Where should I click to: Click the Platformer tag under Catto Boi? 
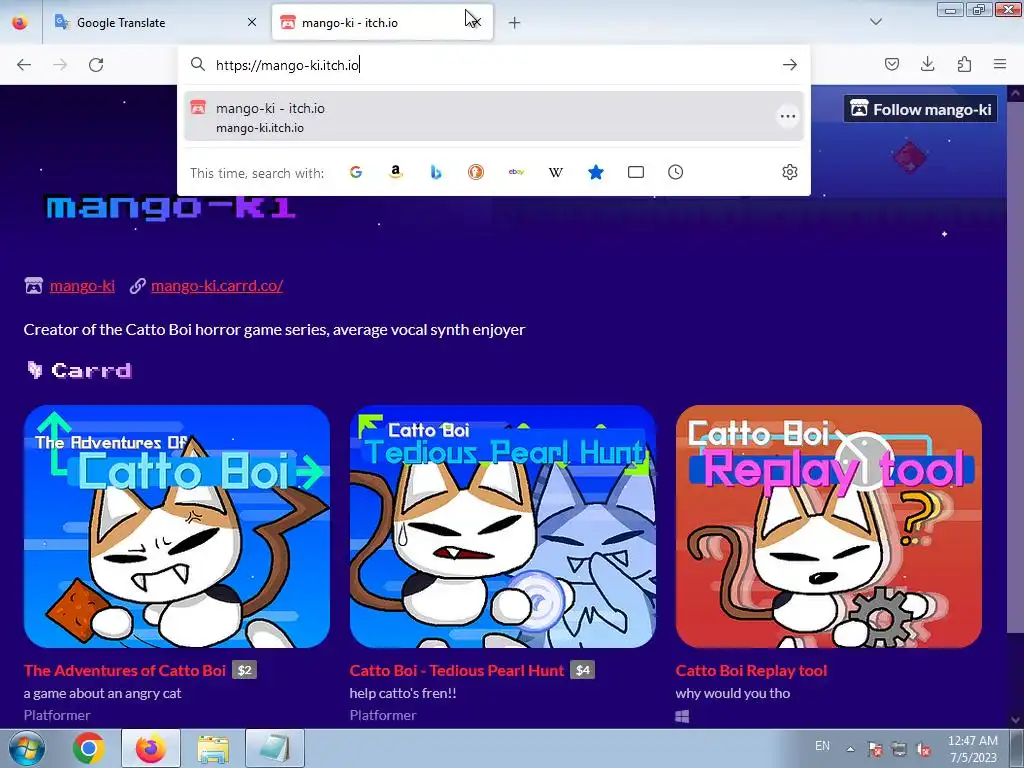point(57,715)
